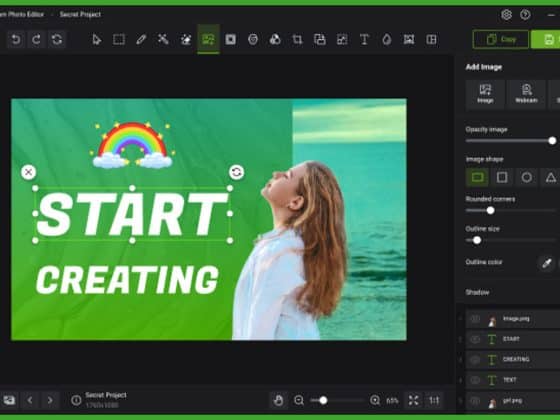Click the green Save button
The width and height of the screenshot is (560, 420).
[x=546, y=39]
